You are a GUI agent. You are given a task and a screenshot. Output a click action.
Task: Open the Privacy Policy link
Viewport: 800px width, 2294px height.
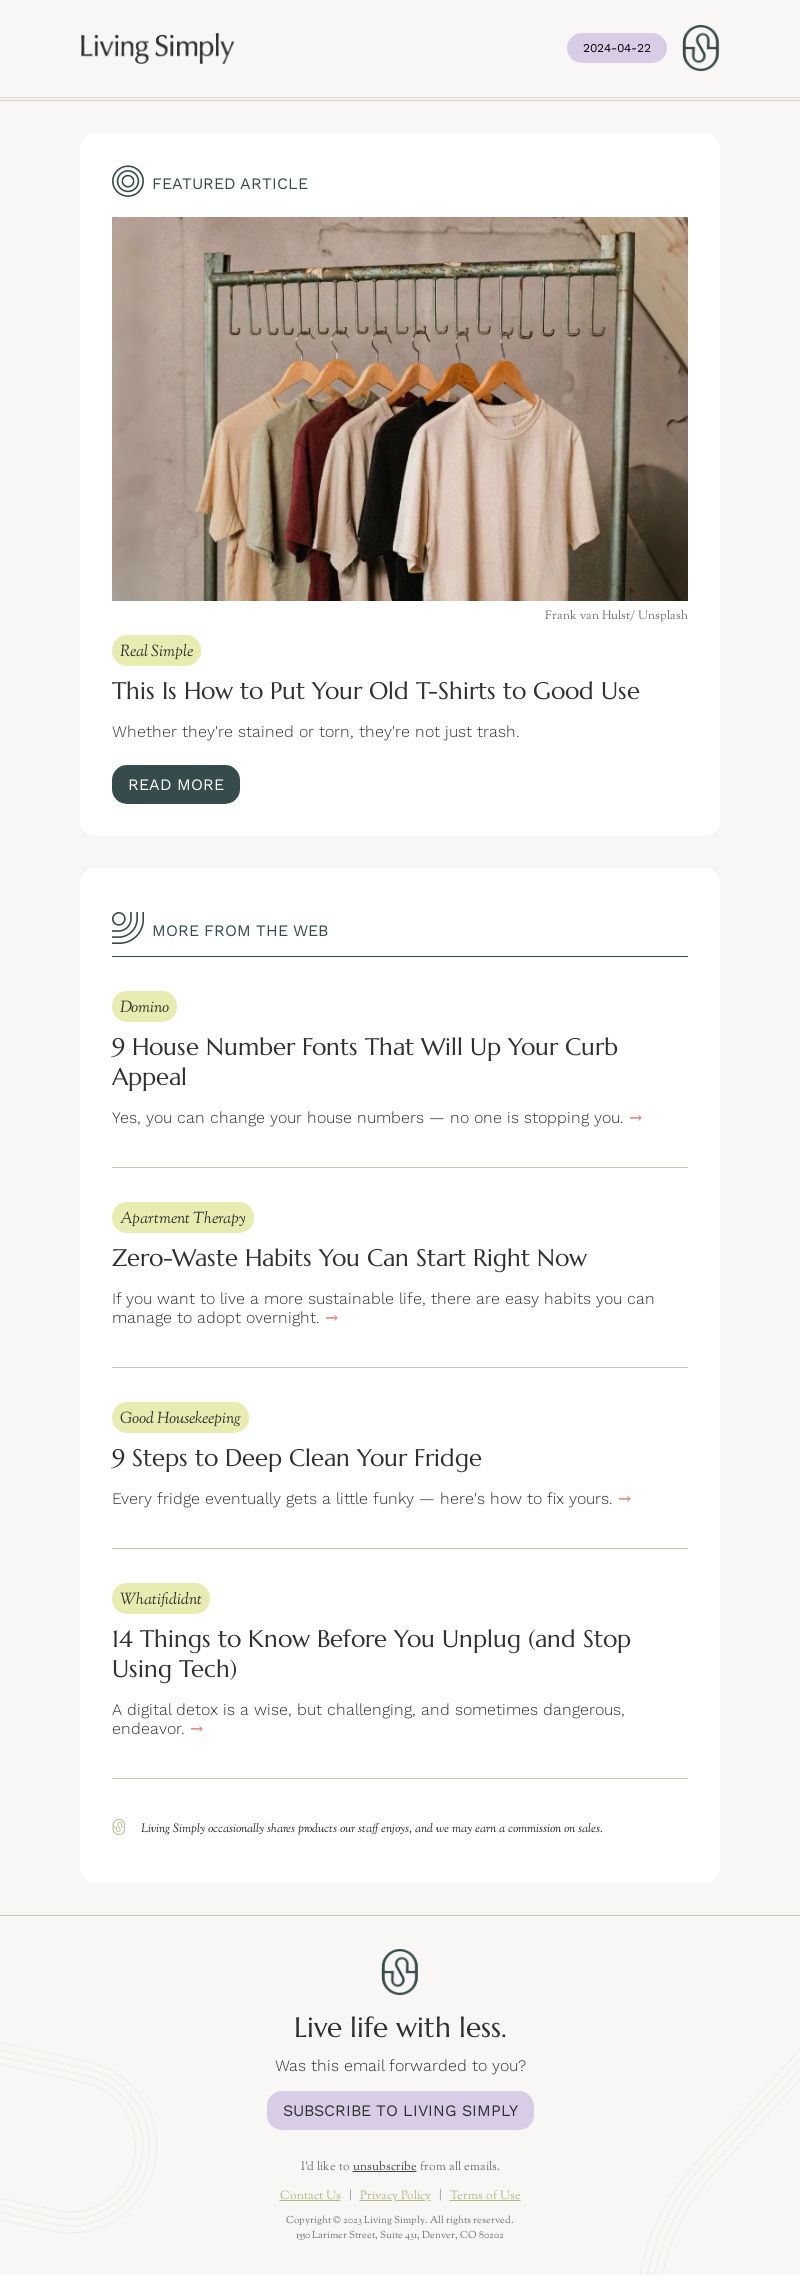tap(395, 2195)
